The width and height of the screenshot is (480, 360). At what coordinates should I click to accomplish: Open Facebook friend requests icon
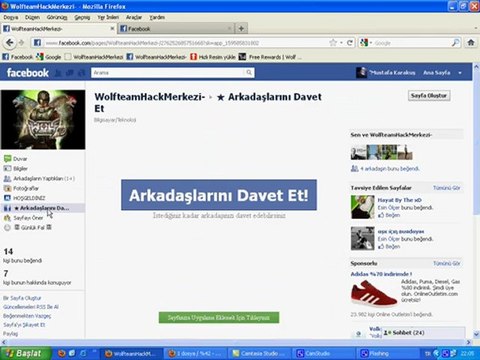tap(58, 73)
